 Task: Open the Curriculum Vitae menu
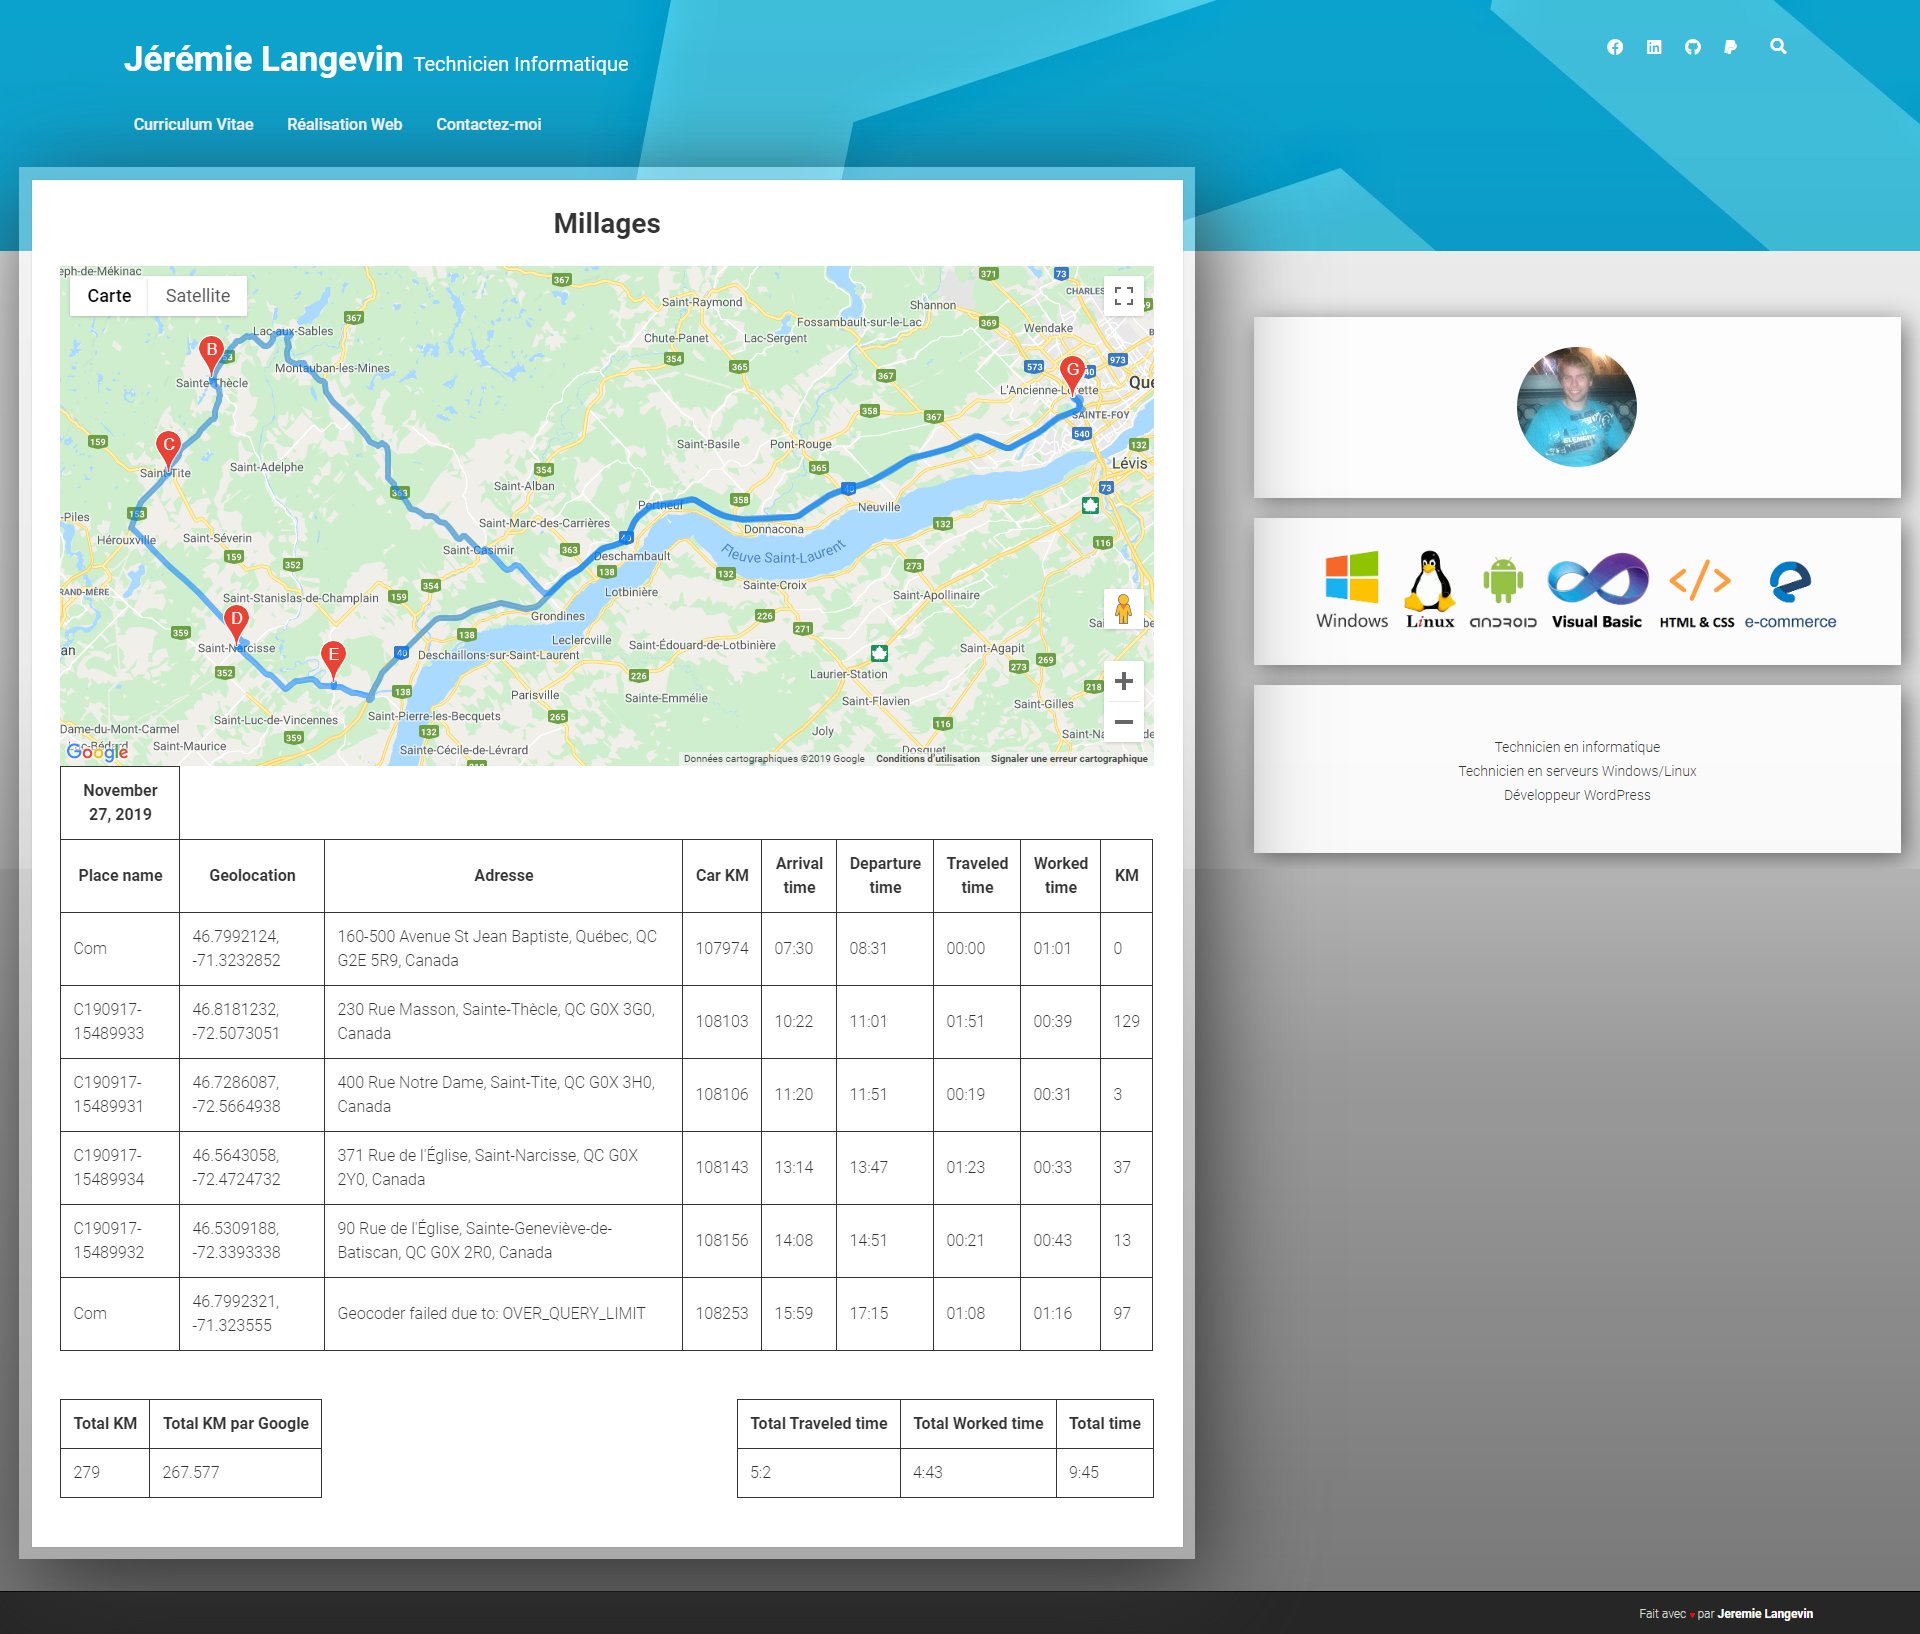point(193,124)
